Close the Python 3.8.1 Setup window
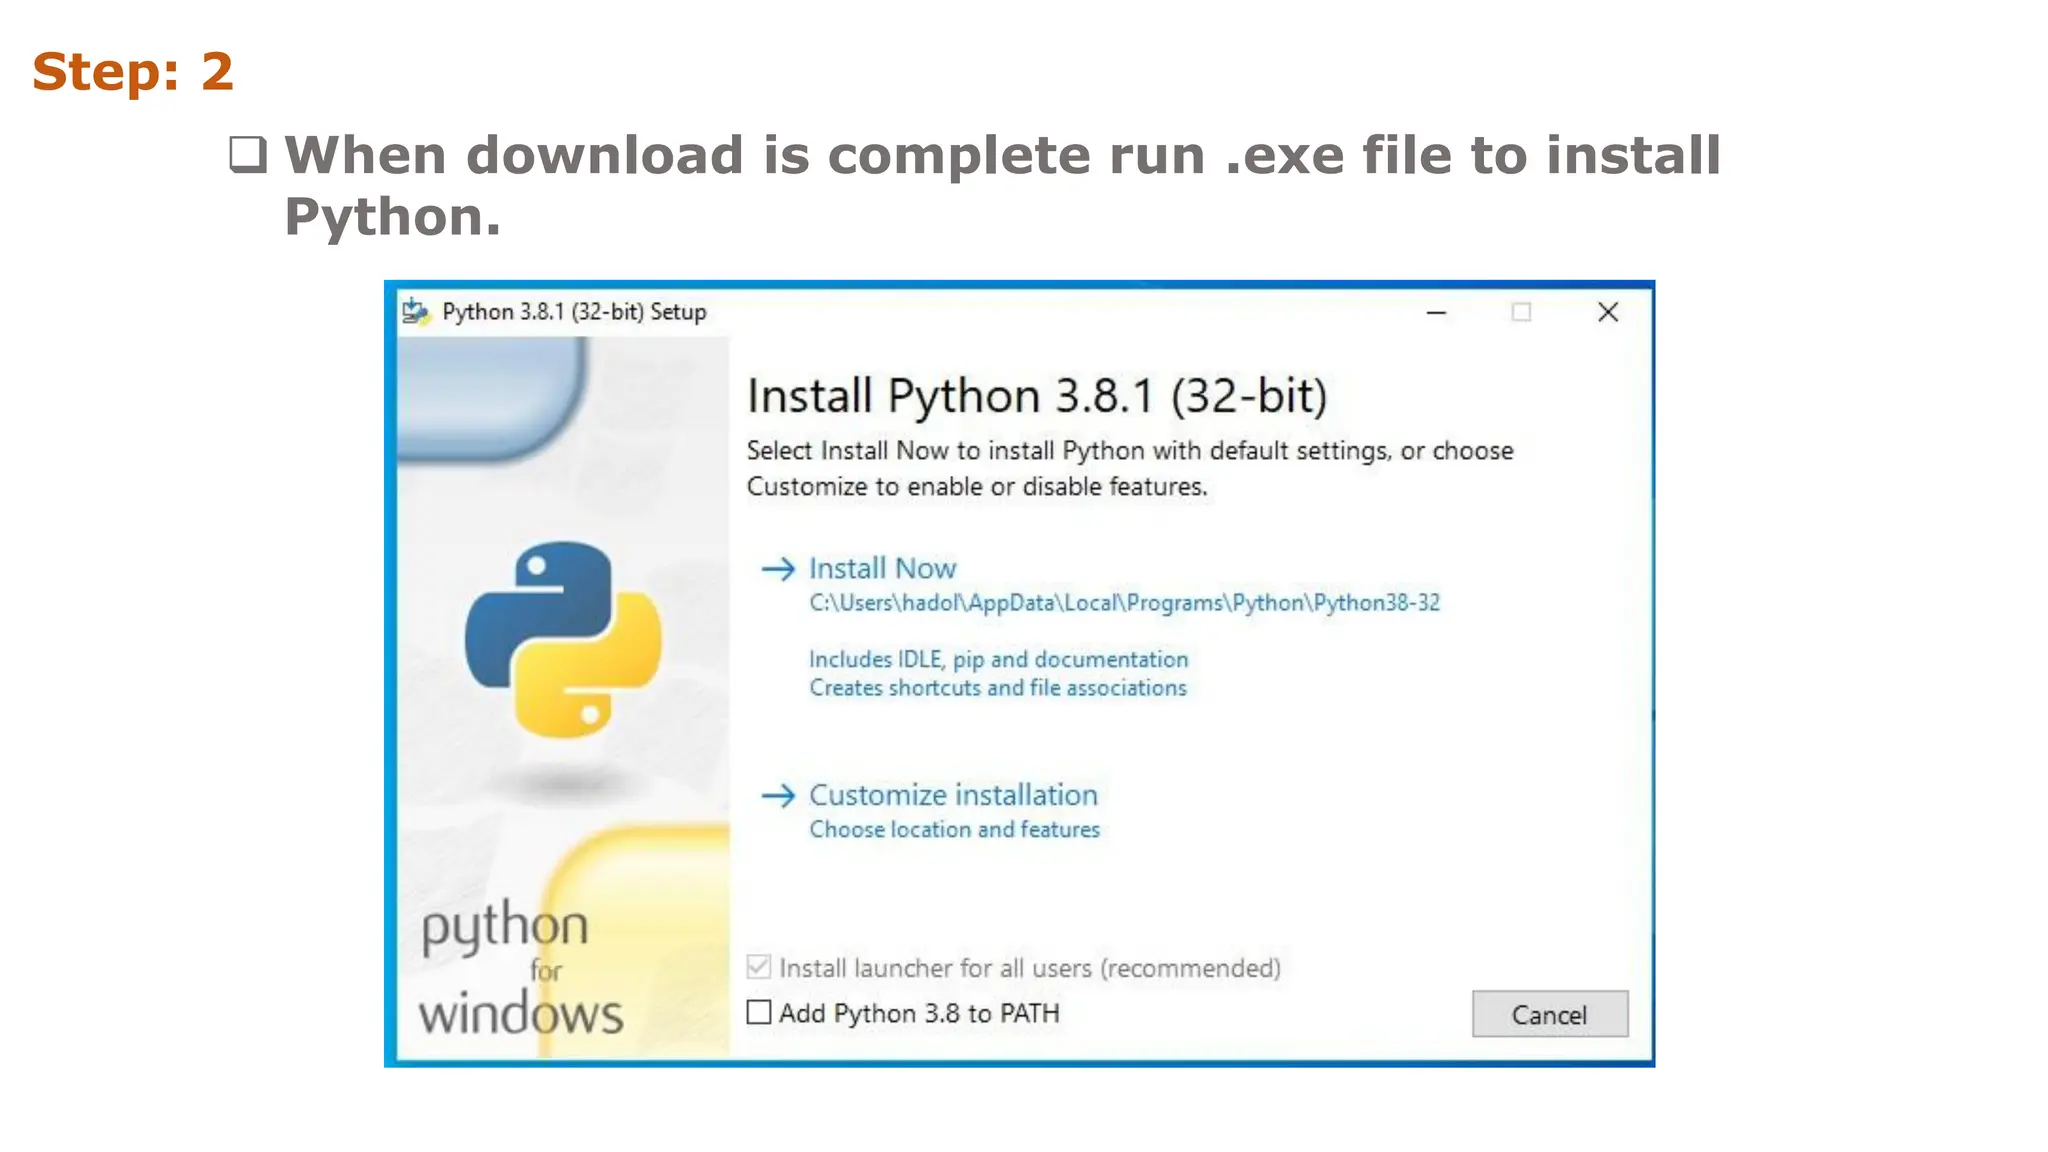Screen dimensions: 2048x1152 tap(1607, 312)
